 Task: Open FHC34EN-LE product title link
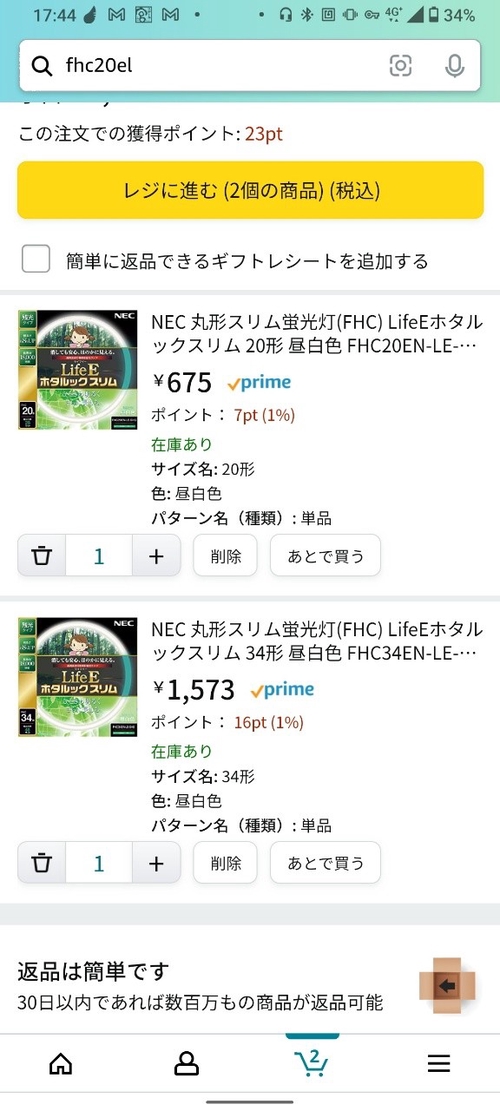[x=317, y=641]
